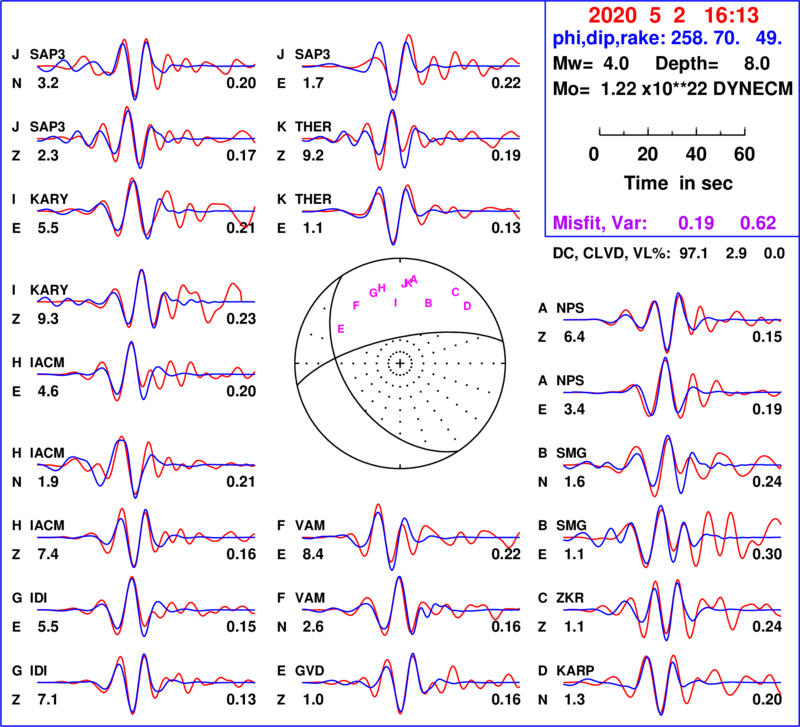Screen dimensions: 800x727
Task: Click the Depth= 8.0 label
Action: click(713, 64)
